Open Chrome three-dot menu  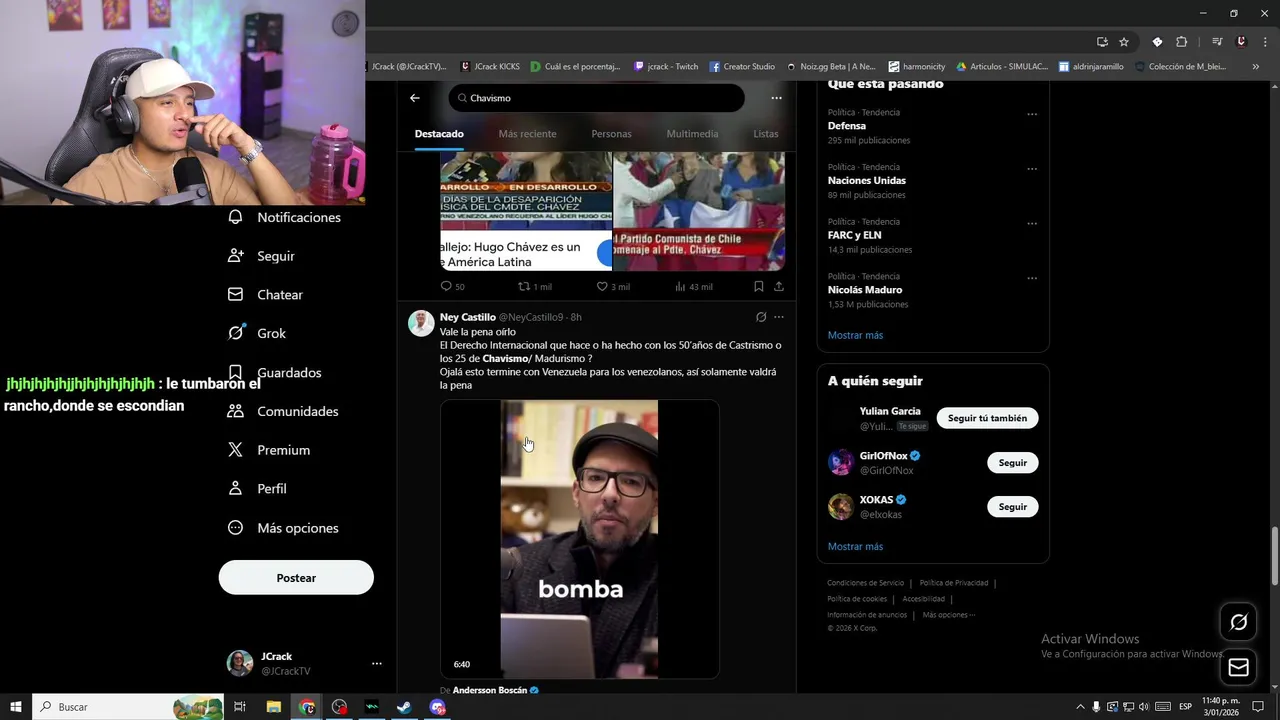point(1264,42)
